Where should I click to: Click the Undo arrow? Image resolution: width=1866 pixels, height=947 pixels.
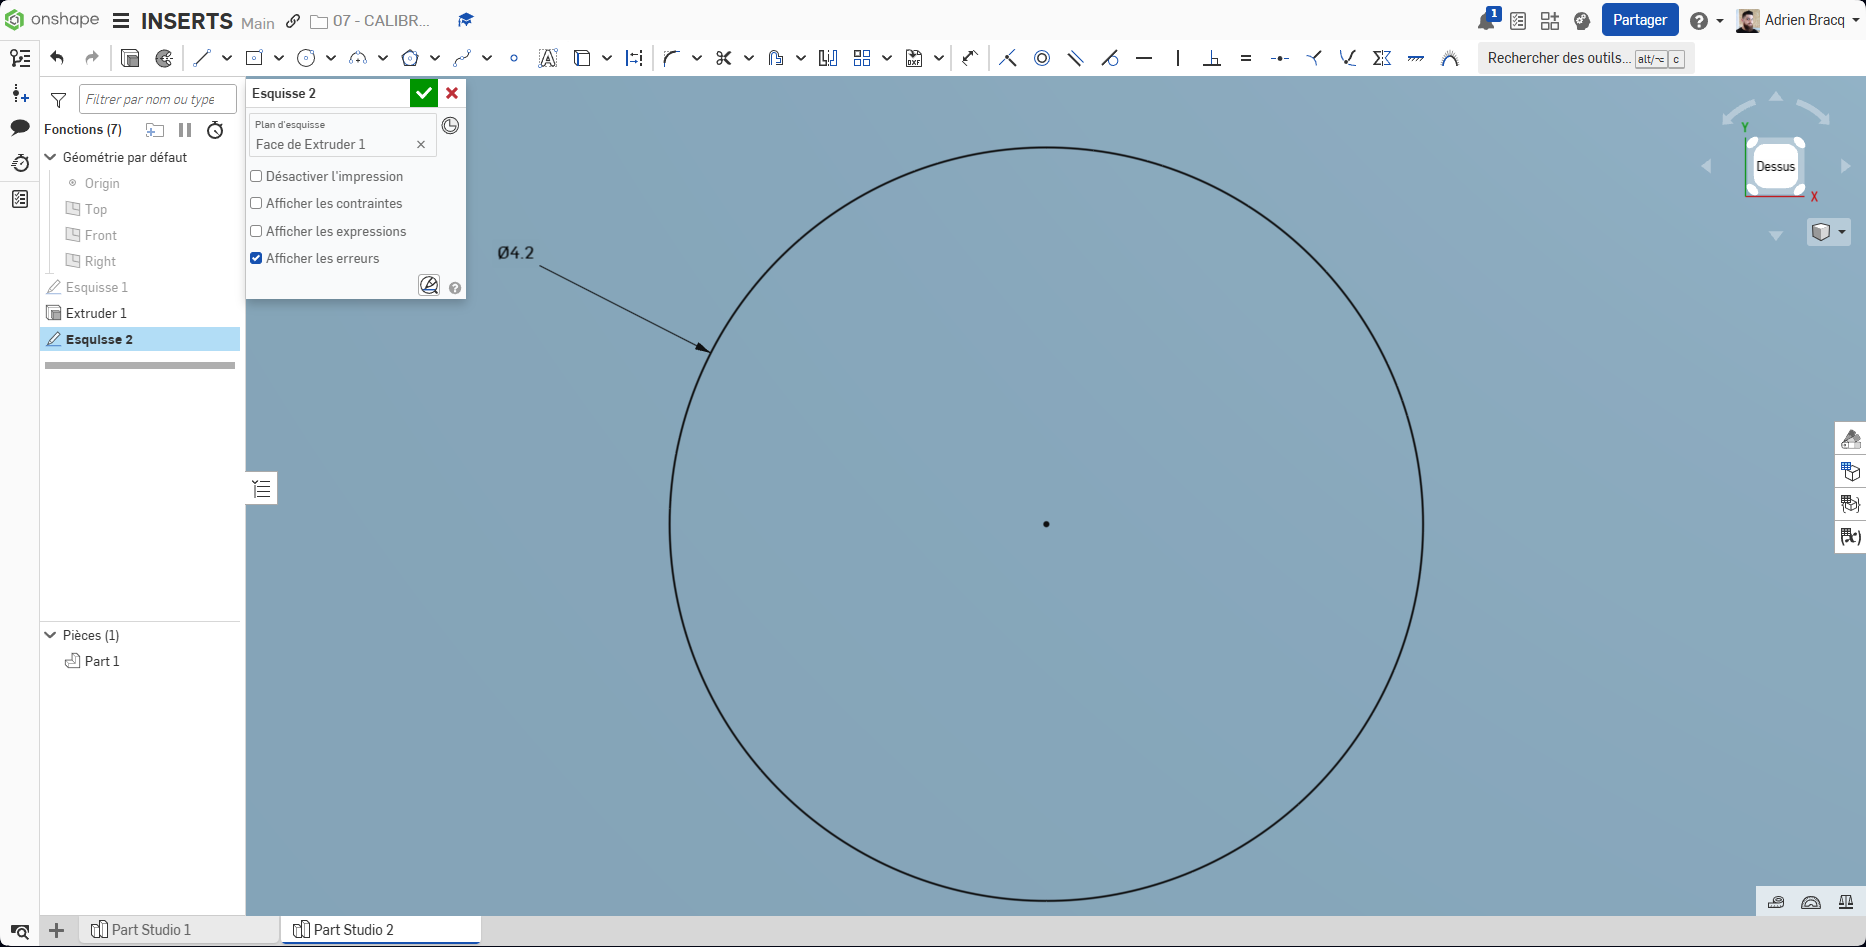point(57,58)
